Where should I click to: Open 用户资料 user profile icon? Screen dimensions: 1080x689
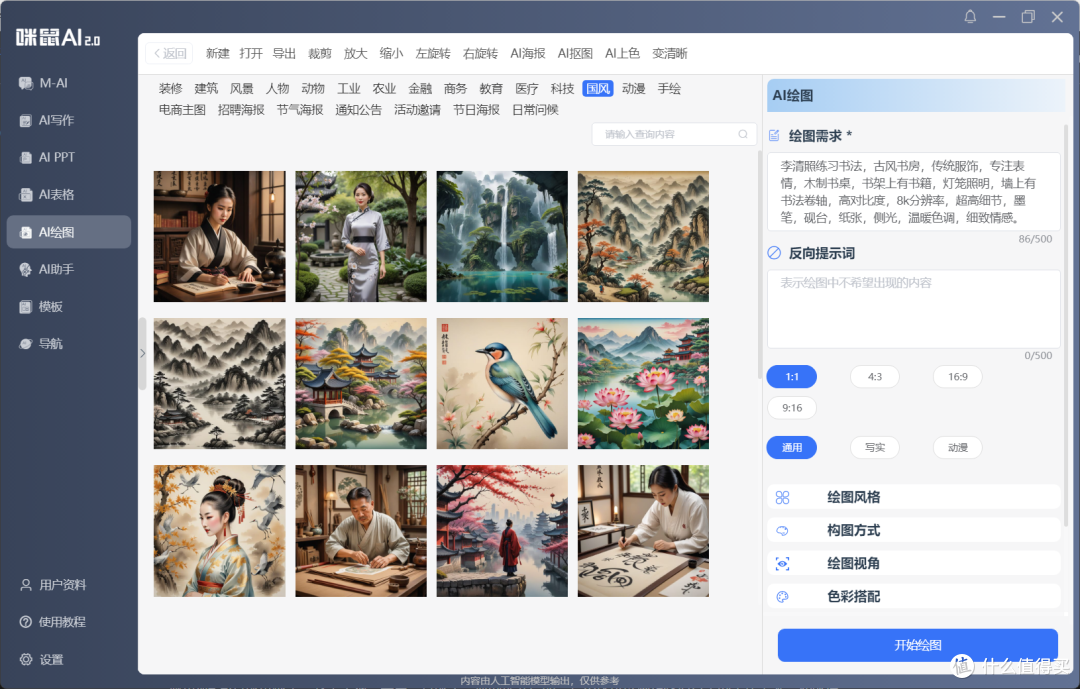pos(25,585)
